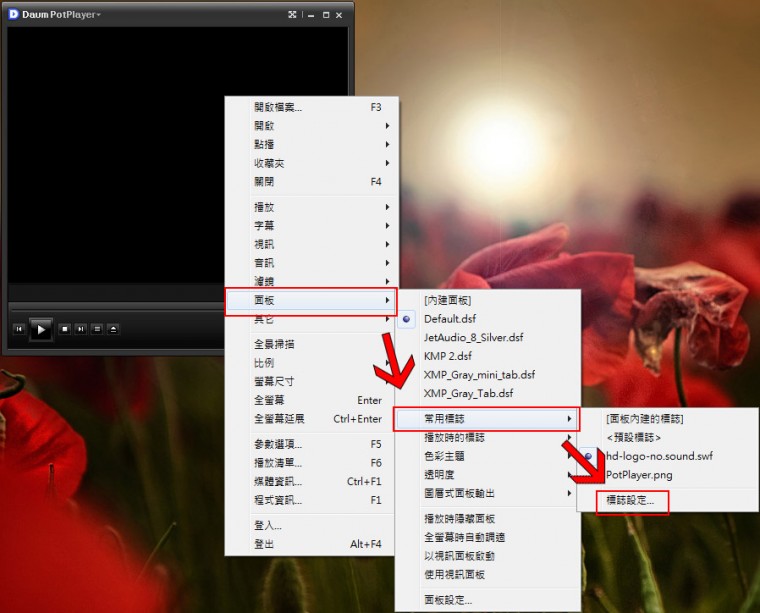Image resolution: width=760 pixels, height=613 pixels.
Task: Select PotPlayer.png logo
Action: [x=668, y=475]
